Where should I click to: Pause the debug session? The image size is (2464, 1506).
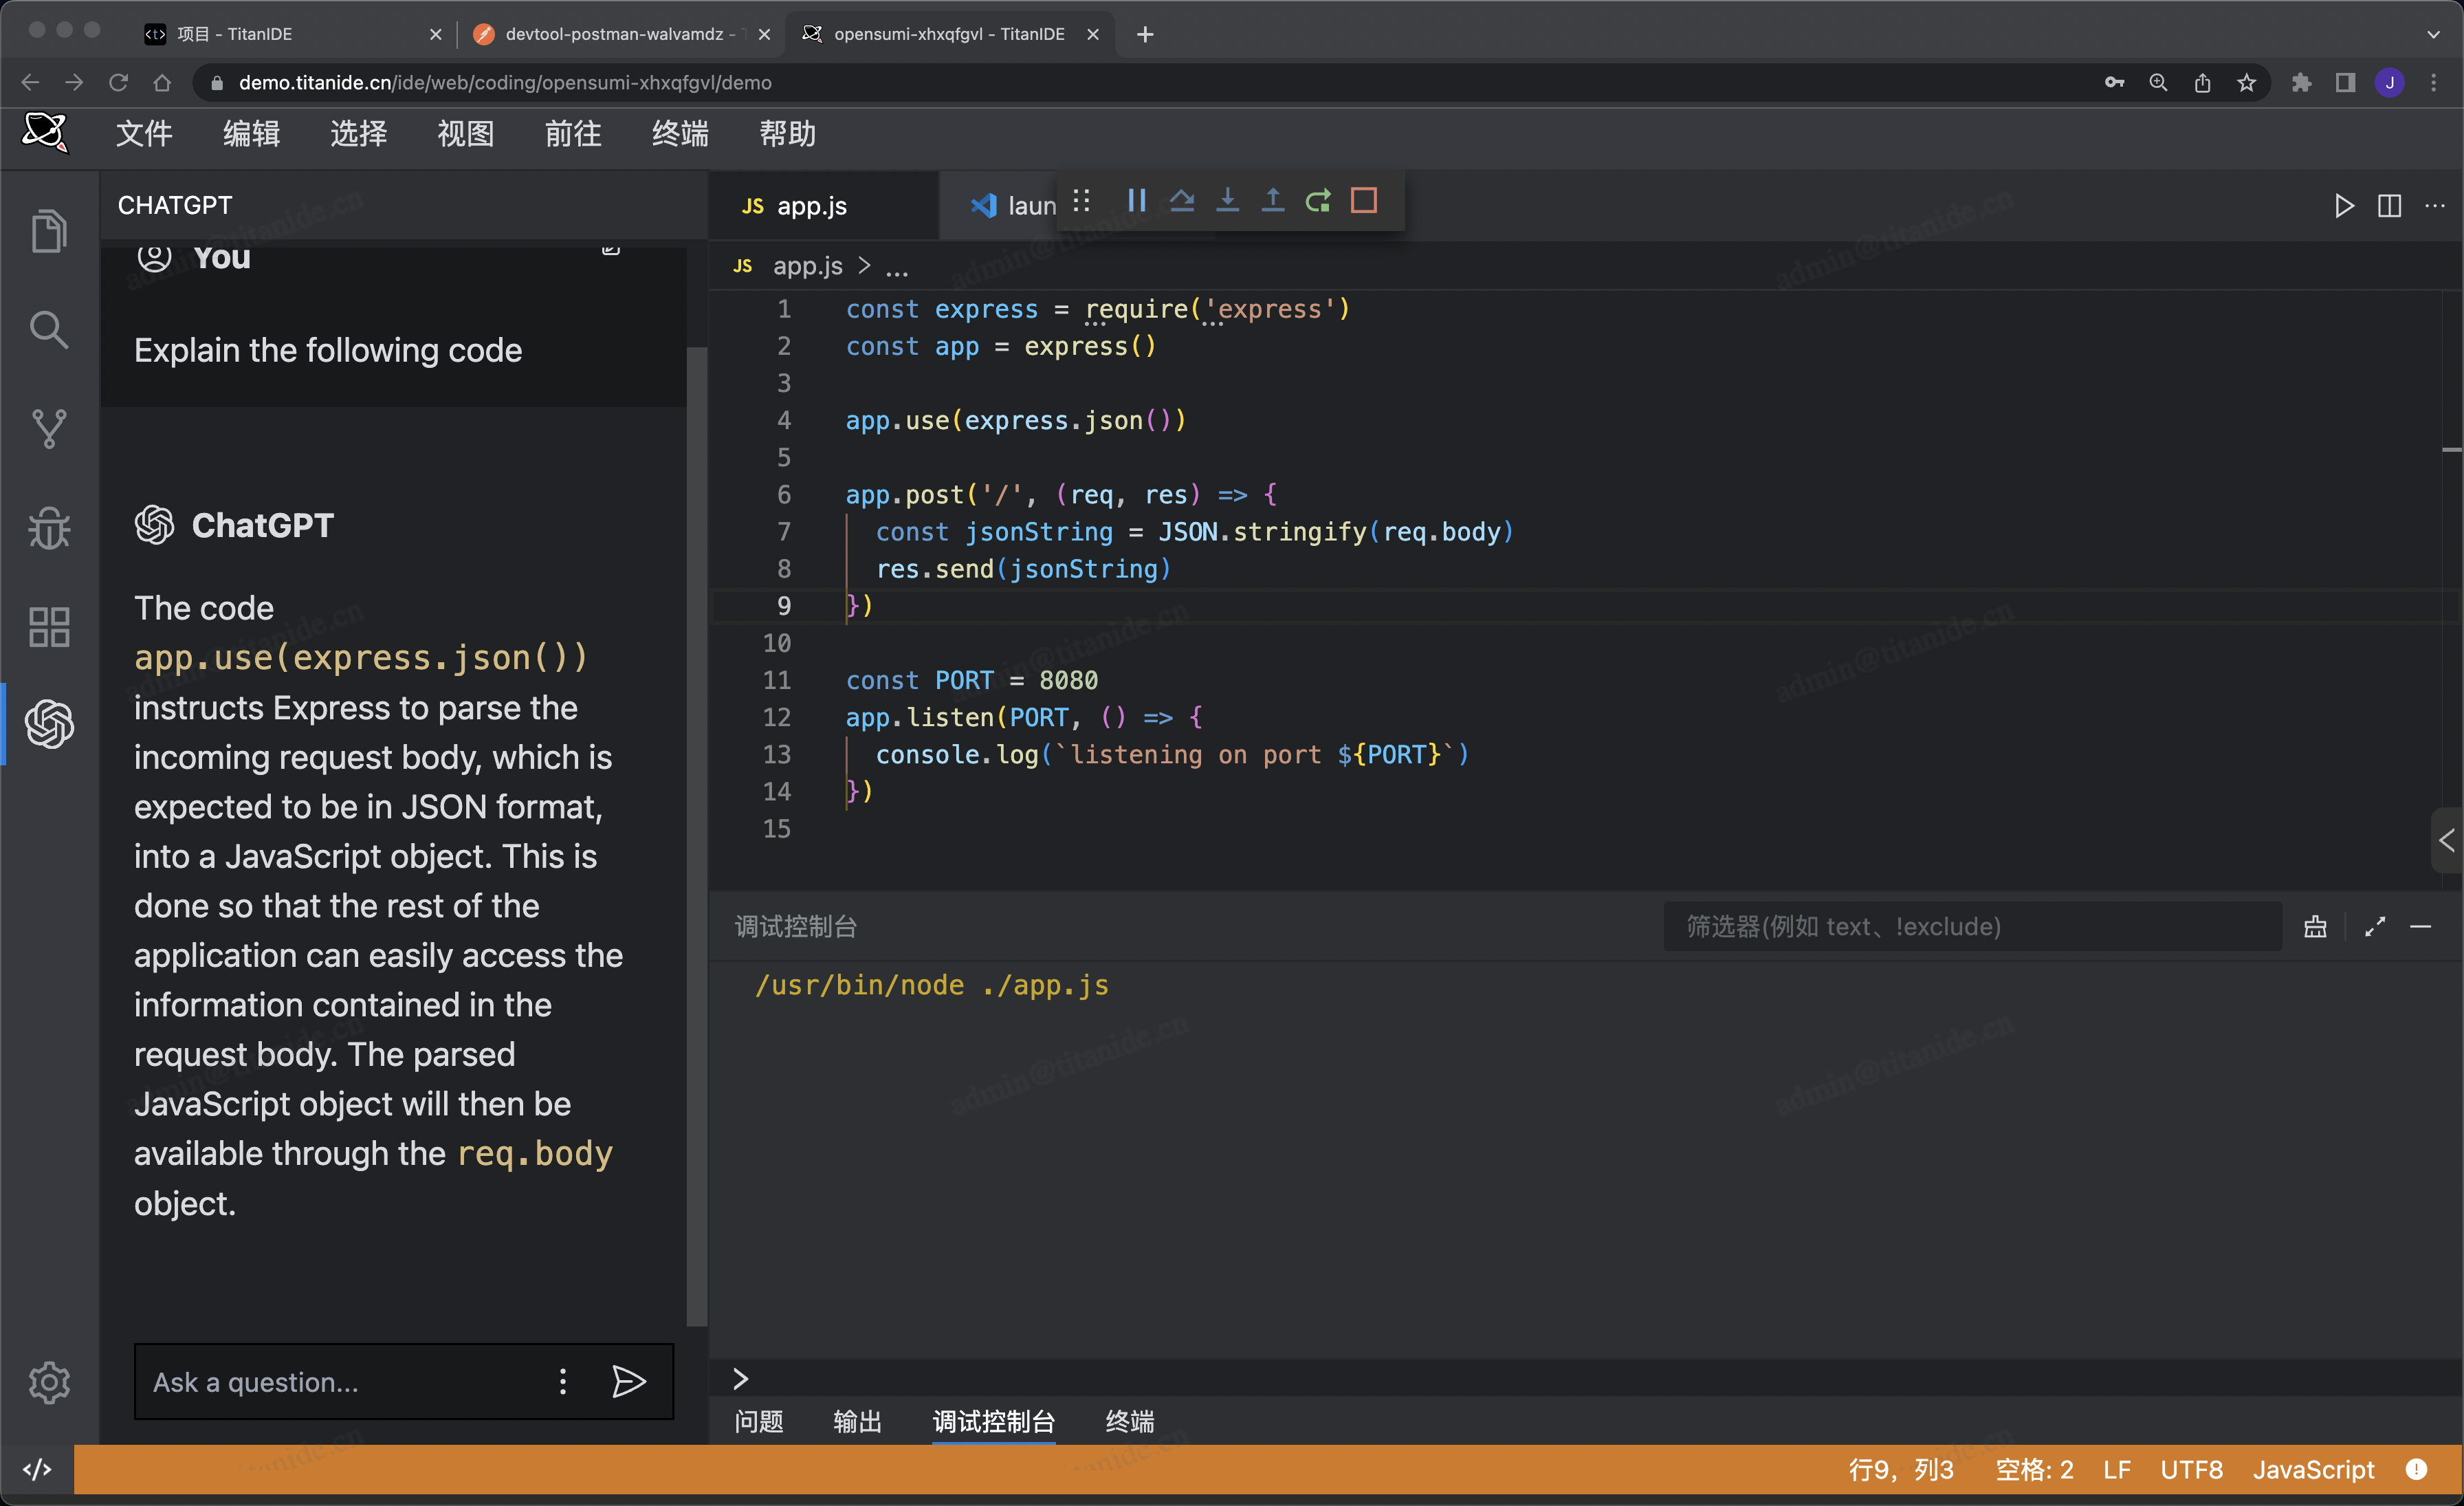(x=1136, y=201)
